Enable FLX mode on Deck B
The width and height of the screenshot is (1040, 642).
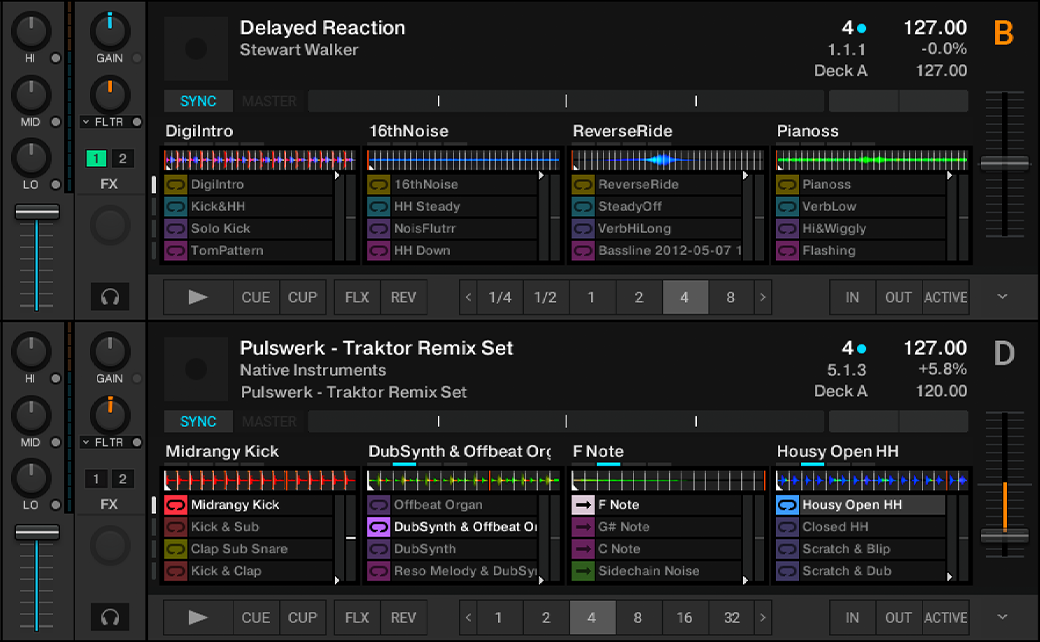357,297
